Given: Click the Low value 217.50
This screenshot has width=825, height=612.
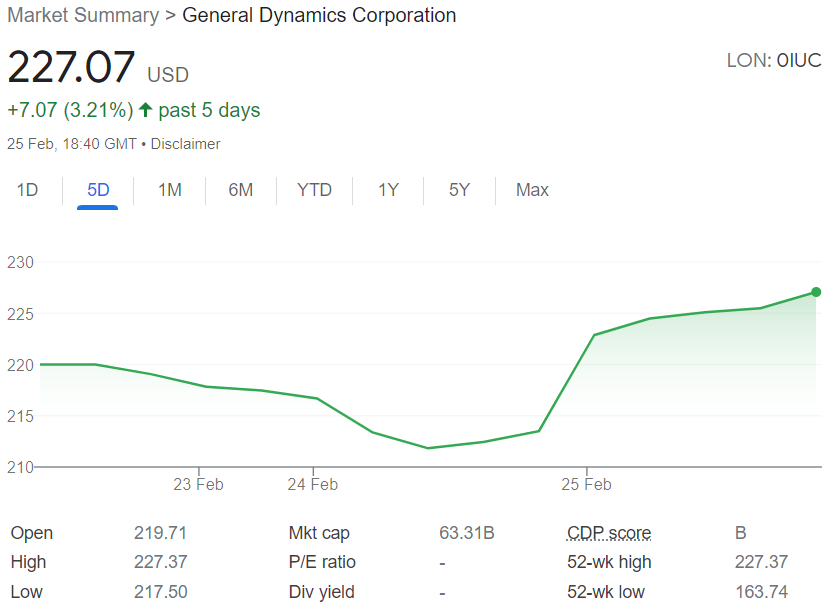Looking at the screenshot, I should 160,591.
